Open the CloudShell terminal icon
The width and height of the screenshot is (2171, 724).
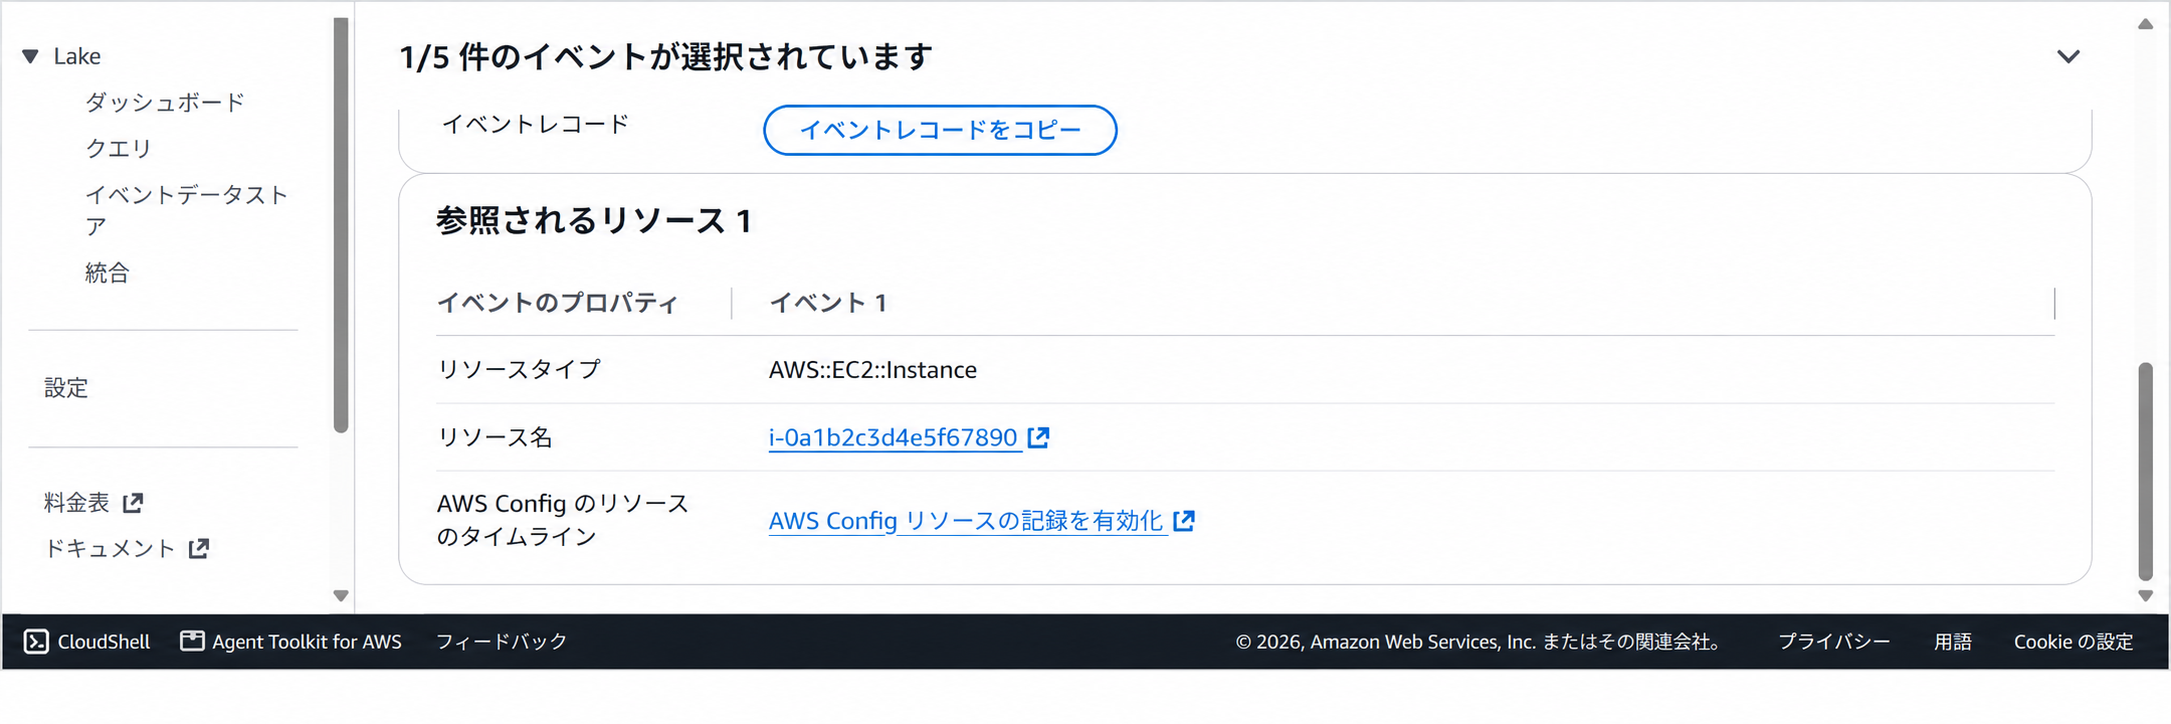tap(36, 642)
